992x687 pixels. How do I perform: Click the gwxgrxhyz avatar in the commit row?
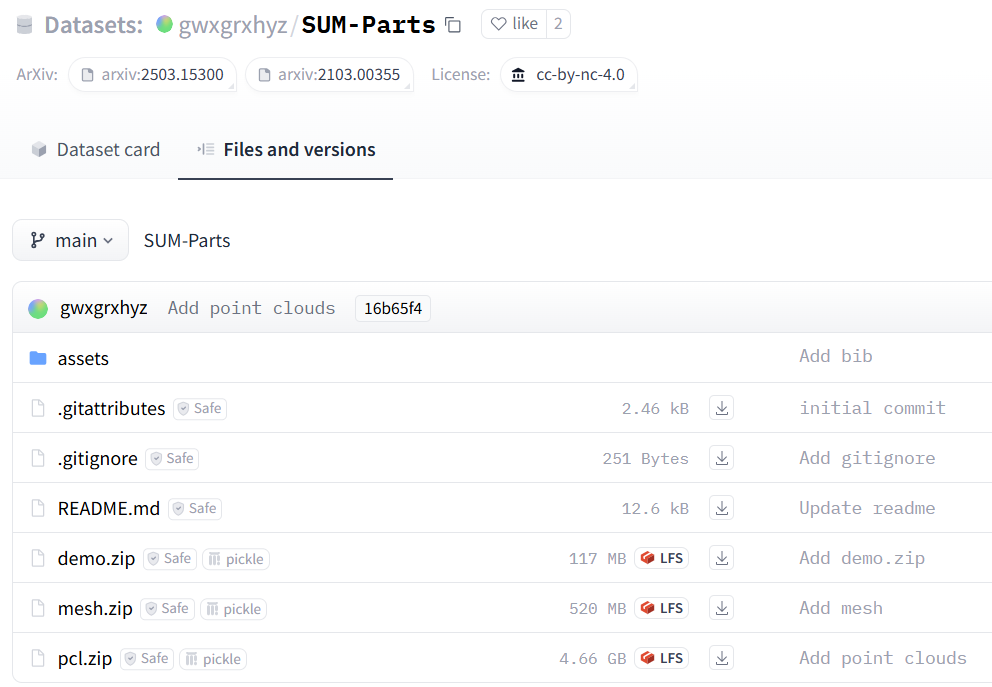tap(37, 308)
